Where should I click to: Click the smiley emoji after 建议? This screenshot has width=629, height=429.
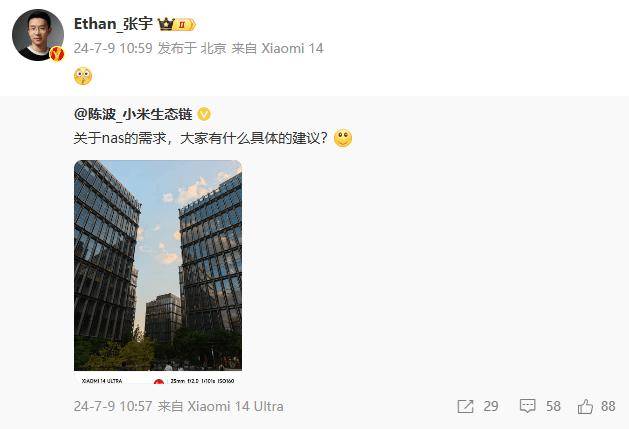click(x=343, y=138)
